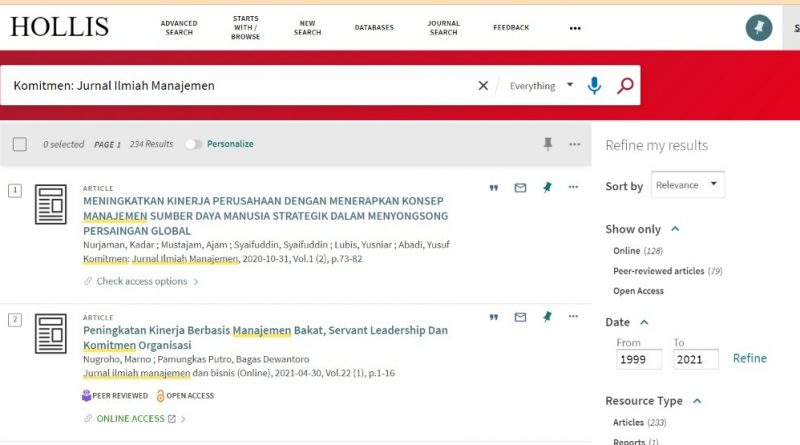Click the From year input field
Screen dimensions: 800x445
(x=640, y=359)
